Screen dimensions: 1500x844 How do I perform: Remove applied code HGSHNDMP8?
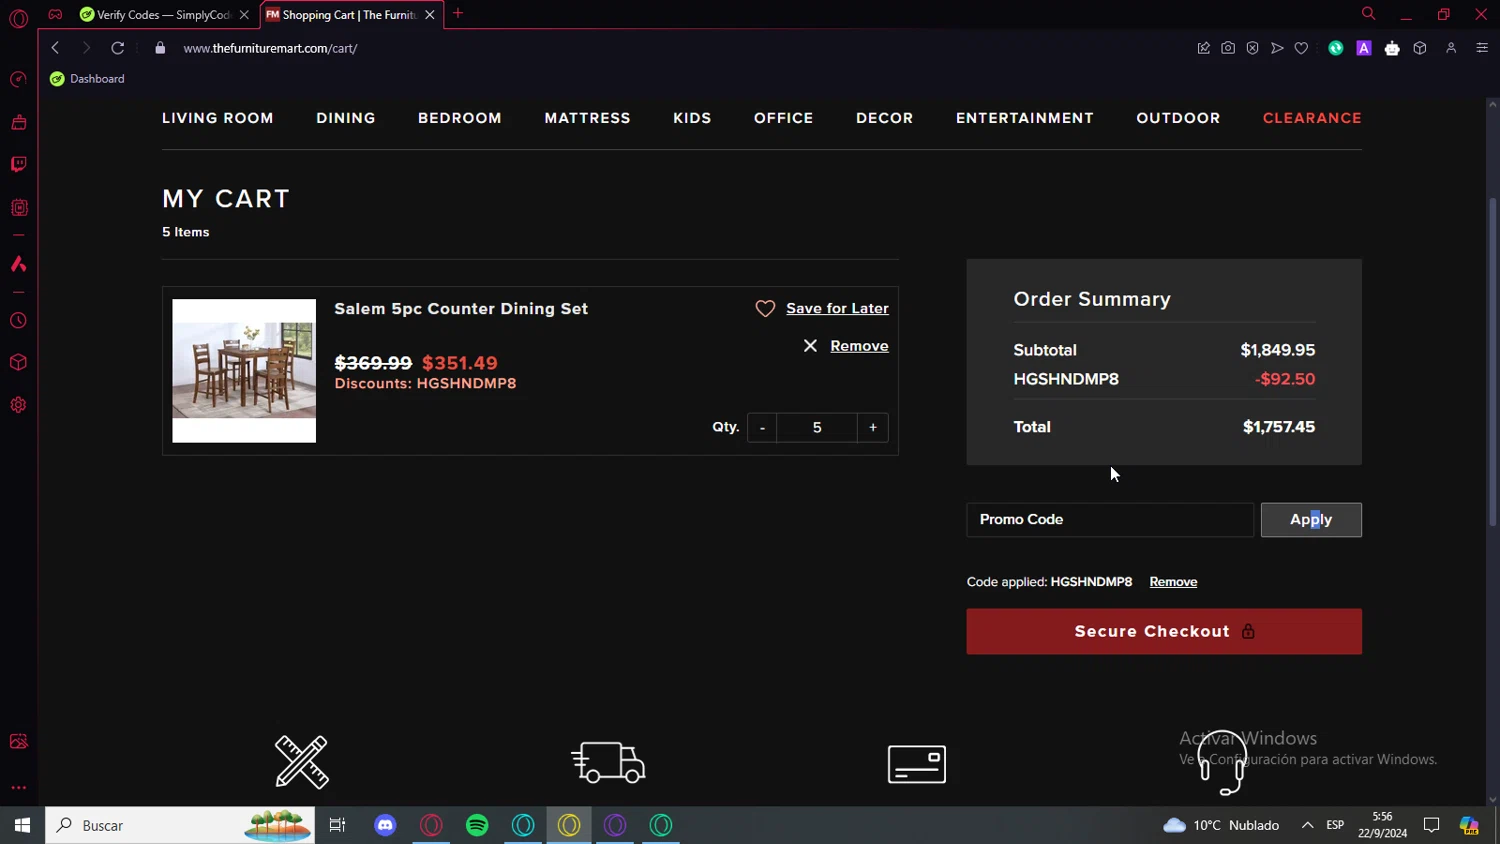point(1173,582)
